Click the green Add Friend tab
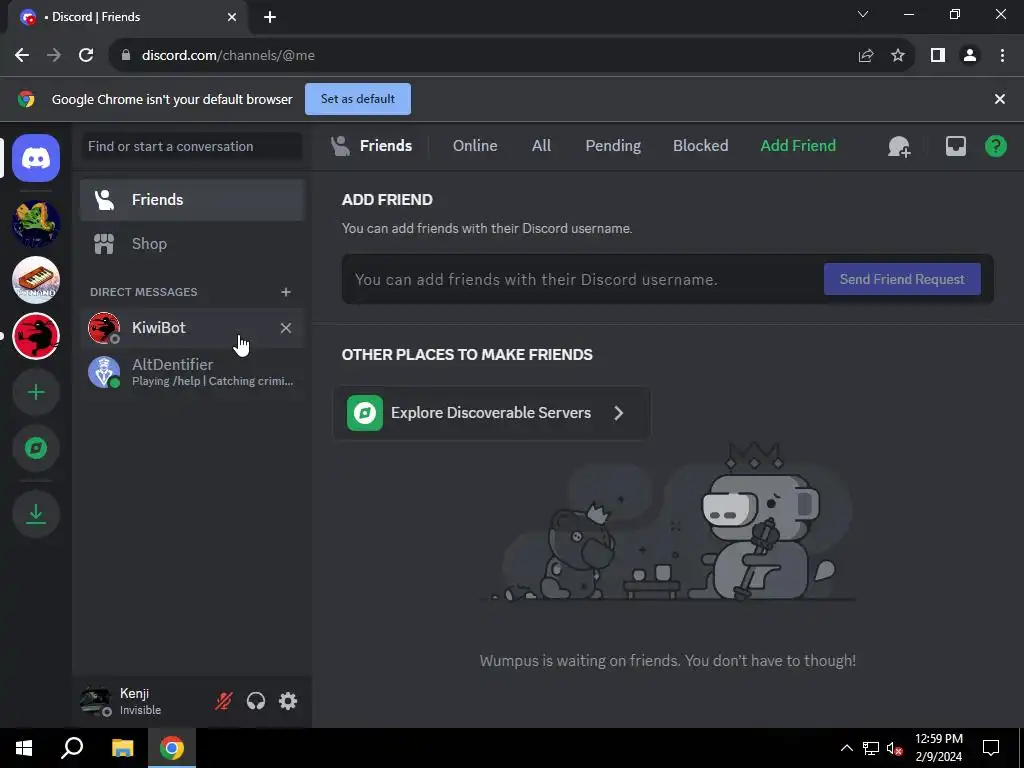The height and width of the screenshot is (768, 1024). point(798,146)
